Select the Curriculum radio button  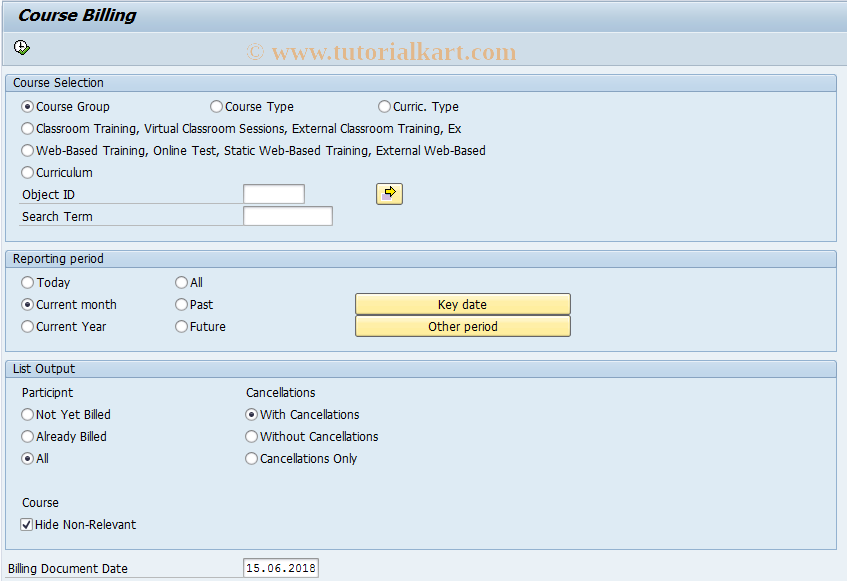click(x=27, y=173)
